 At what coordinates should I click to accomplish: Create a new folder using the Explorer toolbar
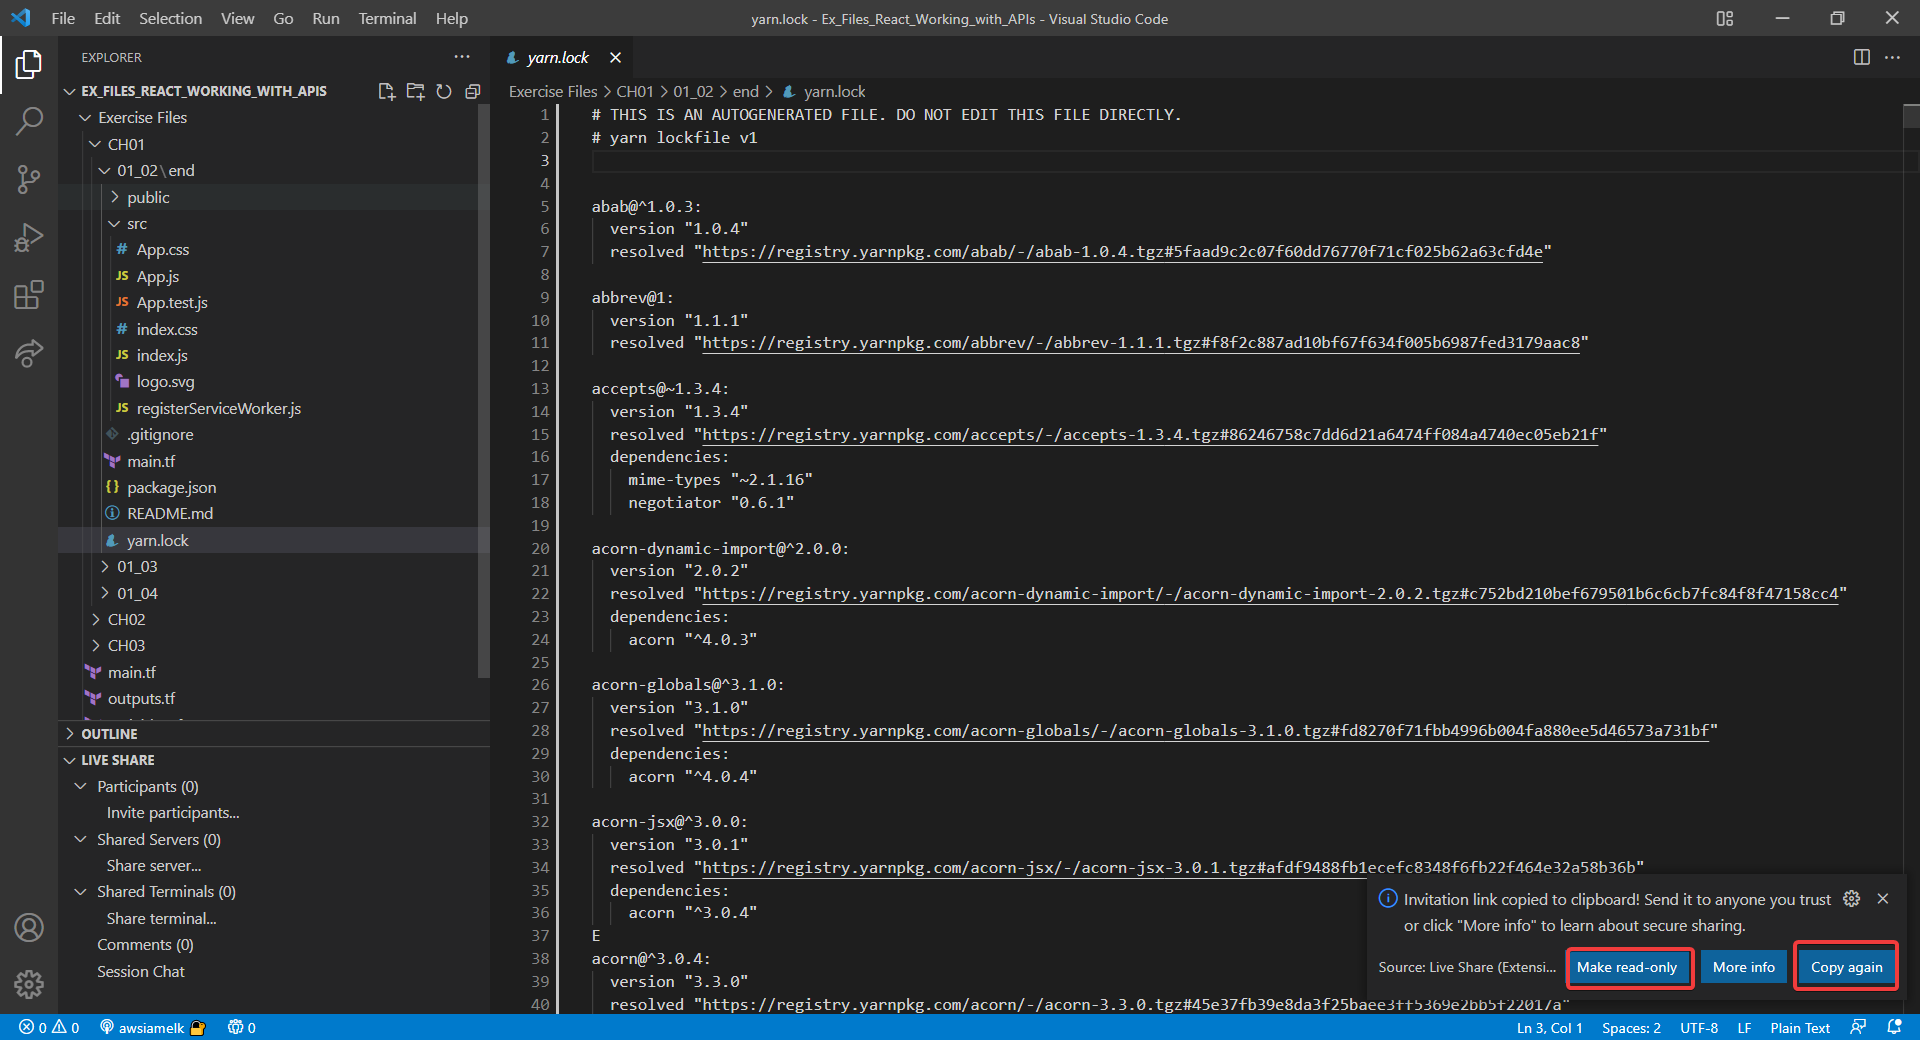(x=415, y=91)
